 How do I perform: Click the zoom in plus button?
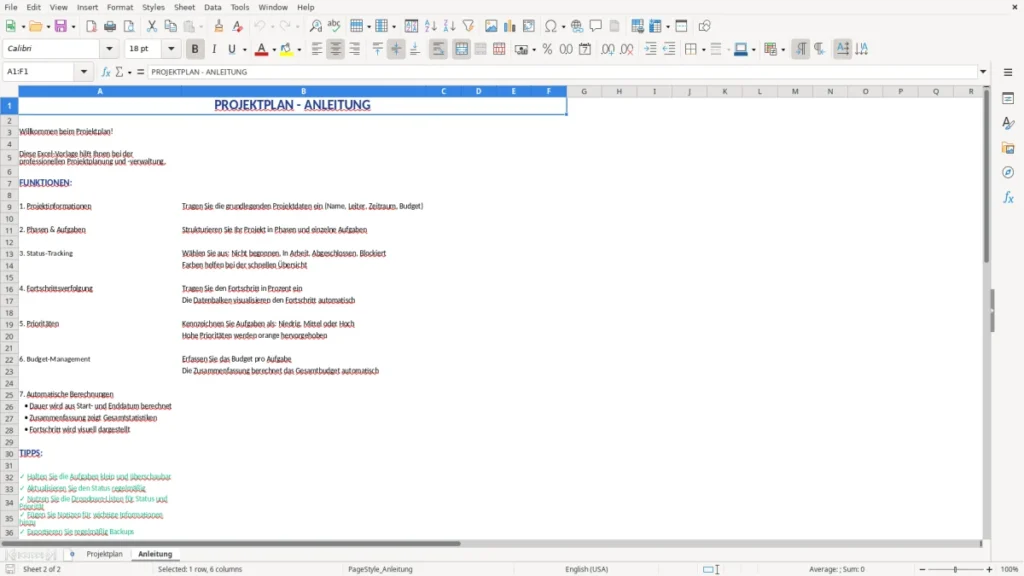pyautogui.click(x=989, y=569)
